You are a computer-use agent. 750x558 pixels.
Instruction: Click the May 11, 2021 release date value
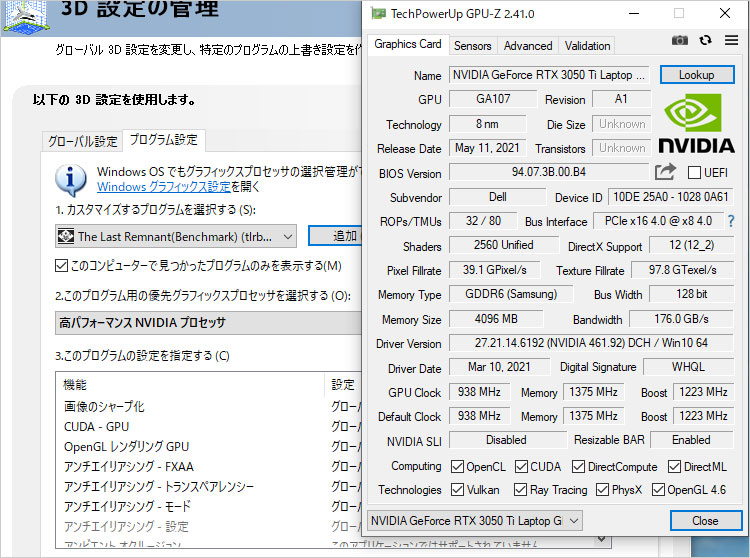coord(487,148)
